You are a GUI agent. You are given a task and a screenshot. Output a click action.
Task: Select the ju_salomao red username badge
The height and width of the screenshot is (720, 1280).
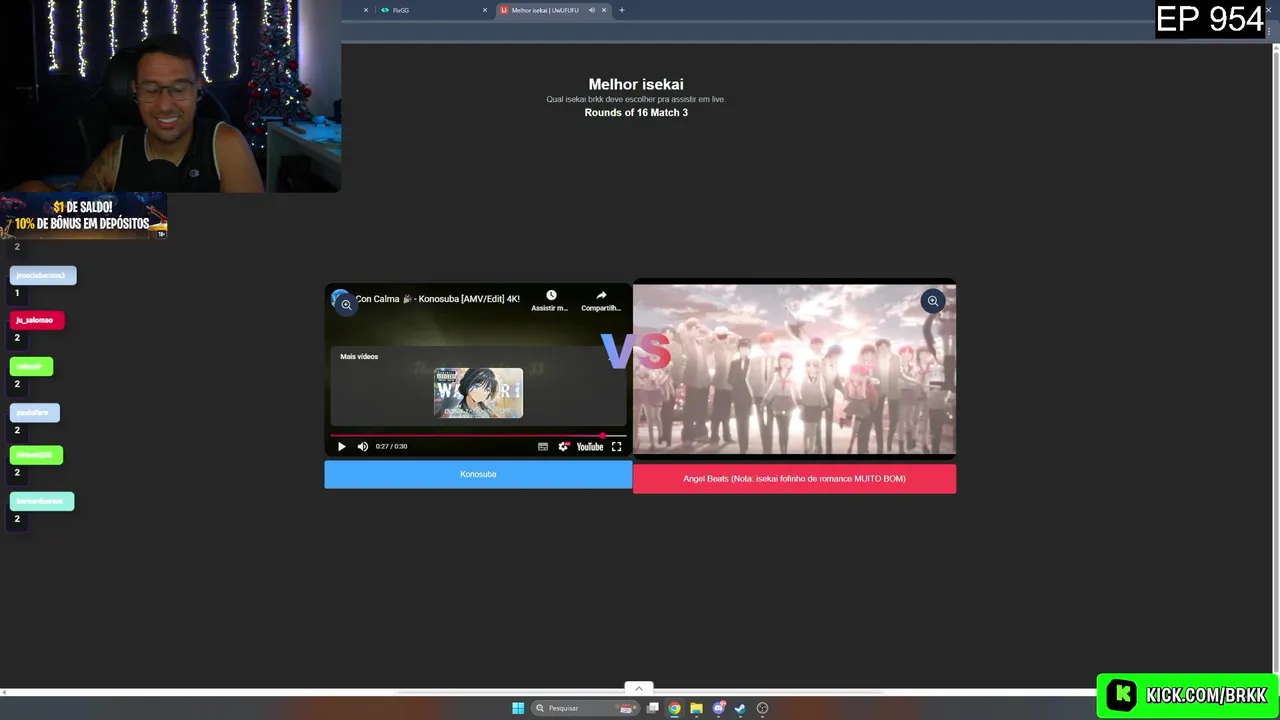(x=37, y=320)
